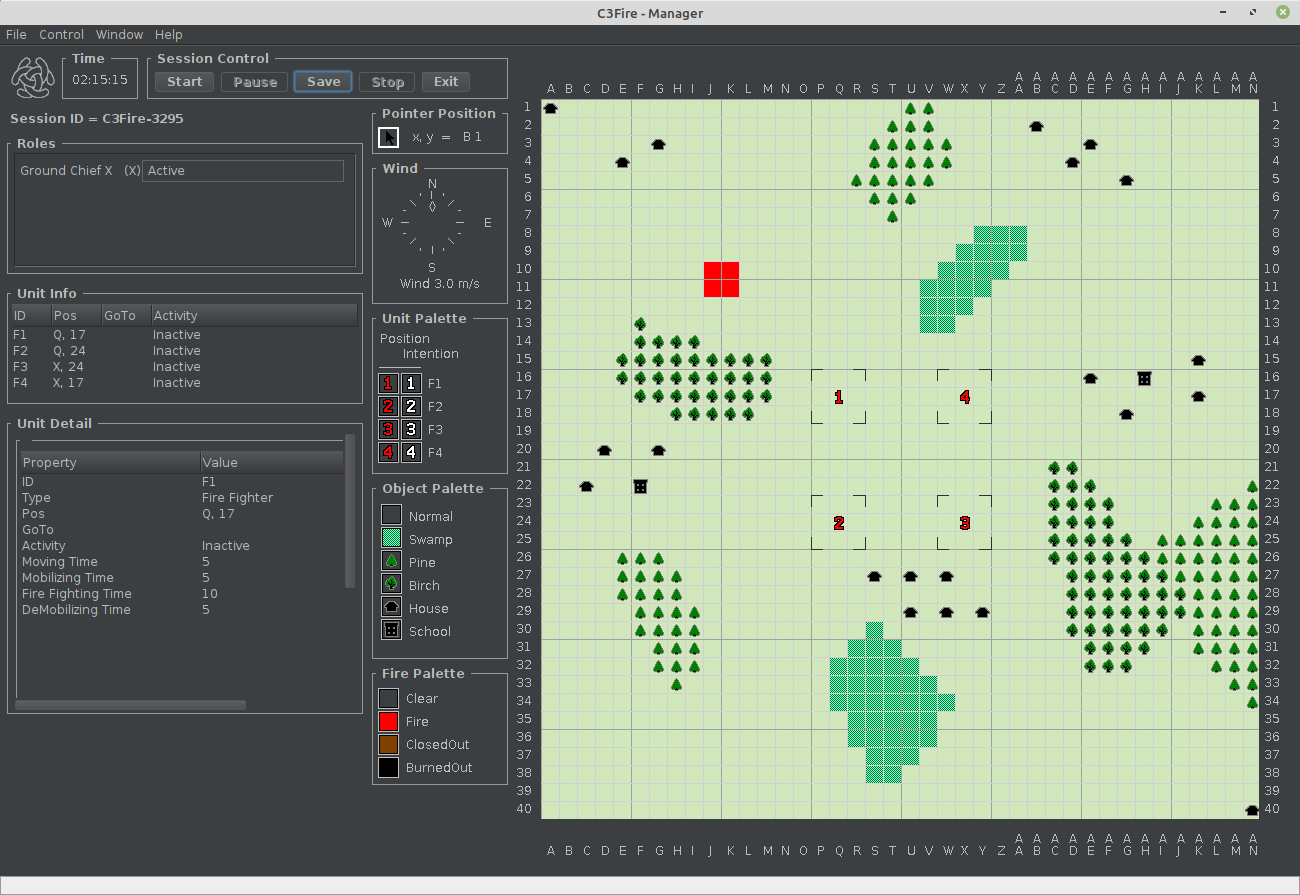
Task: Select F1 red position unit icon
Action: pyautogui.click(x=388, y=383)
